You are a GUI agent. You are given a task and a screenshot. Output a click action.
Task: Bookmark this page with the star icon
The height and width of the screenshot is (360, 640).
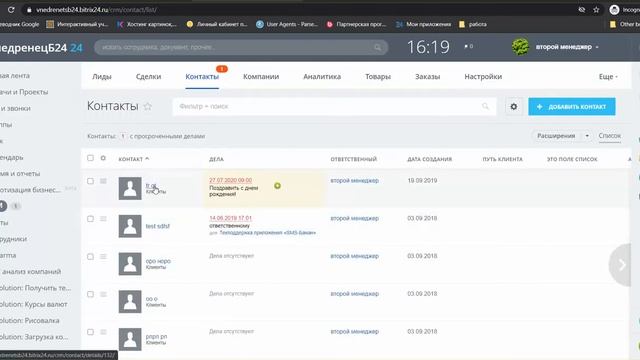596,10
